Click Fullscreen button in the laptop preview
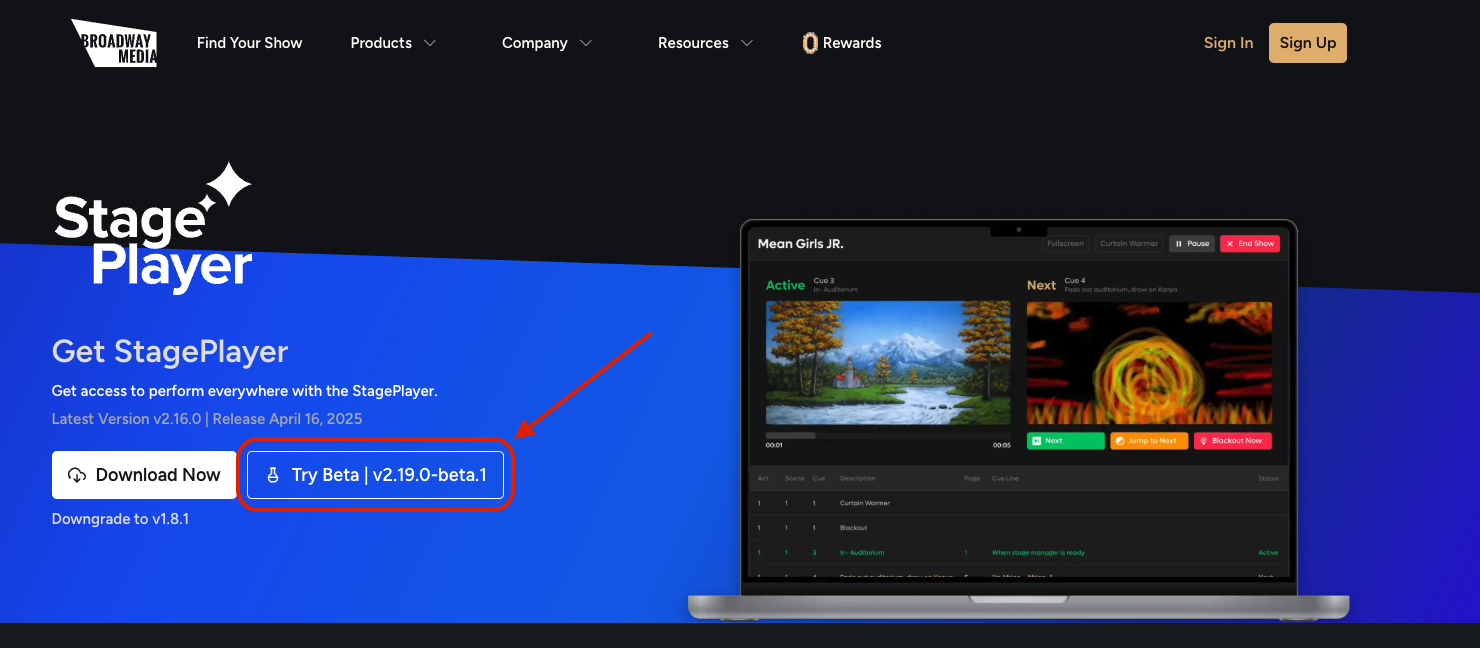The width and height of the screenshot is (1480, 648). point(1064,243)
